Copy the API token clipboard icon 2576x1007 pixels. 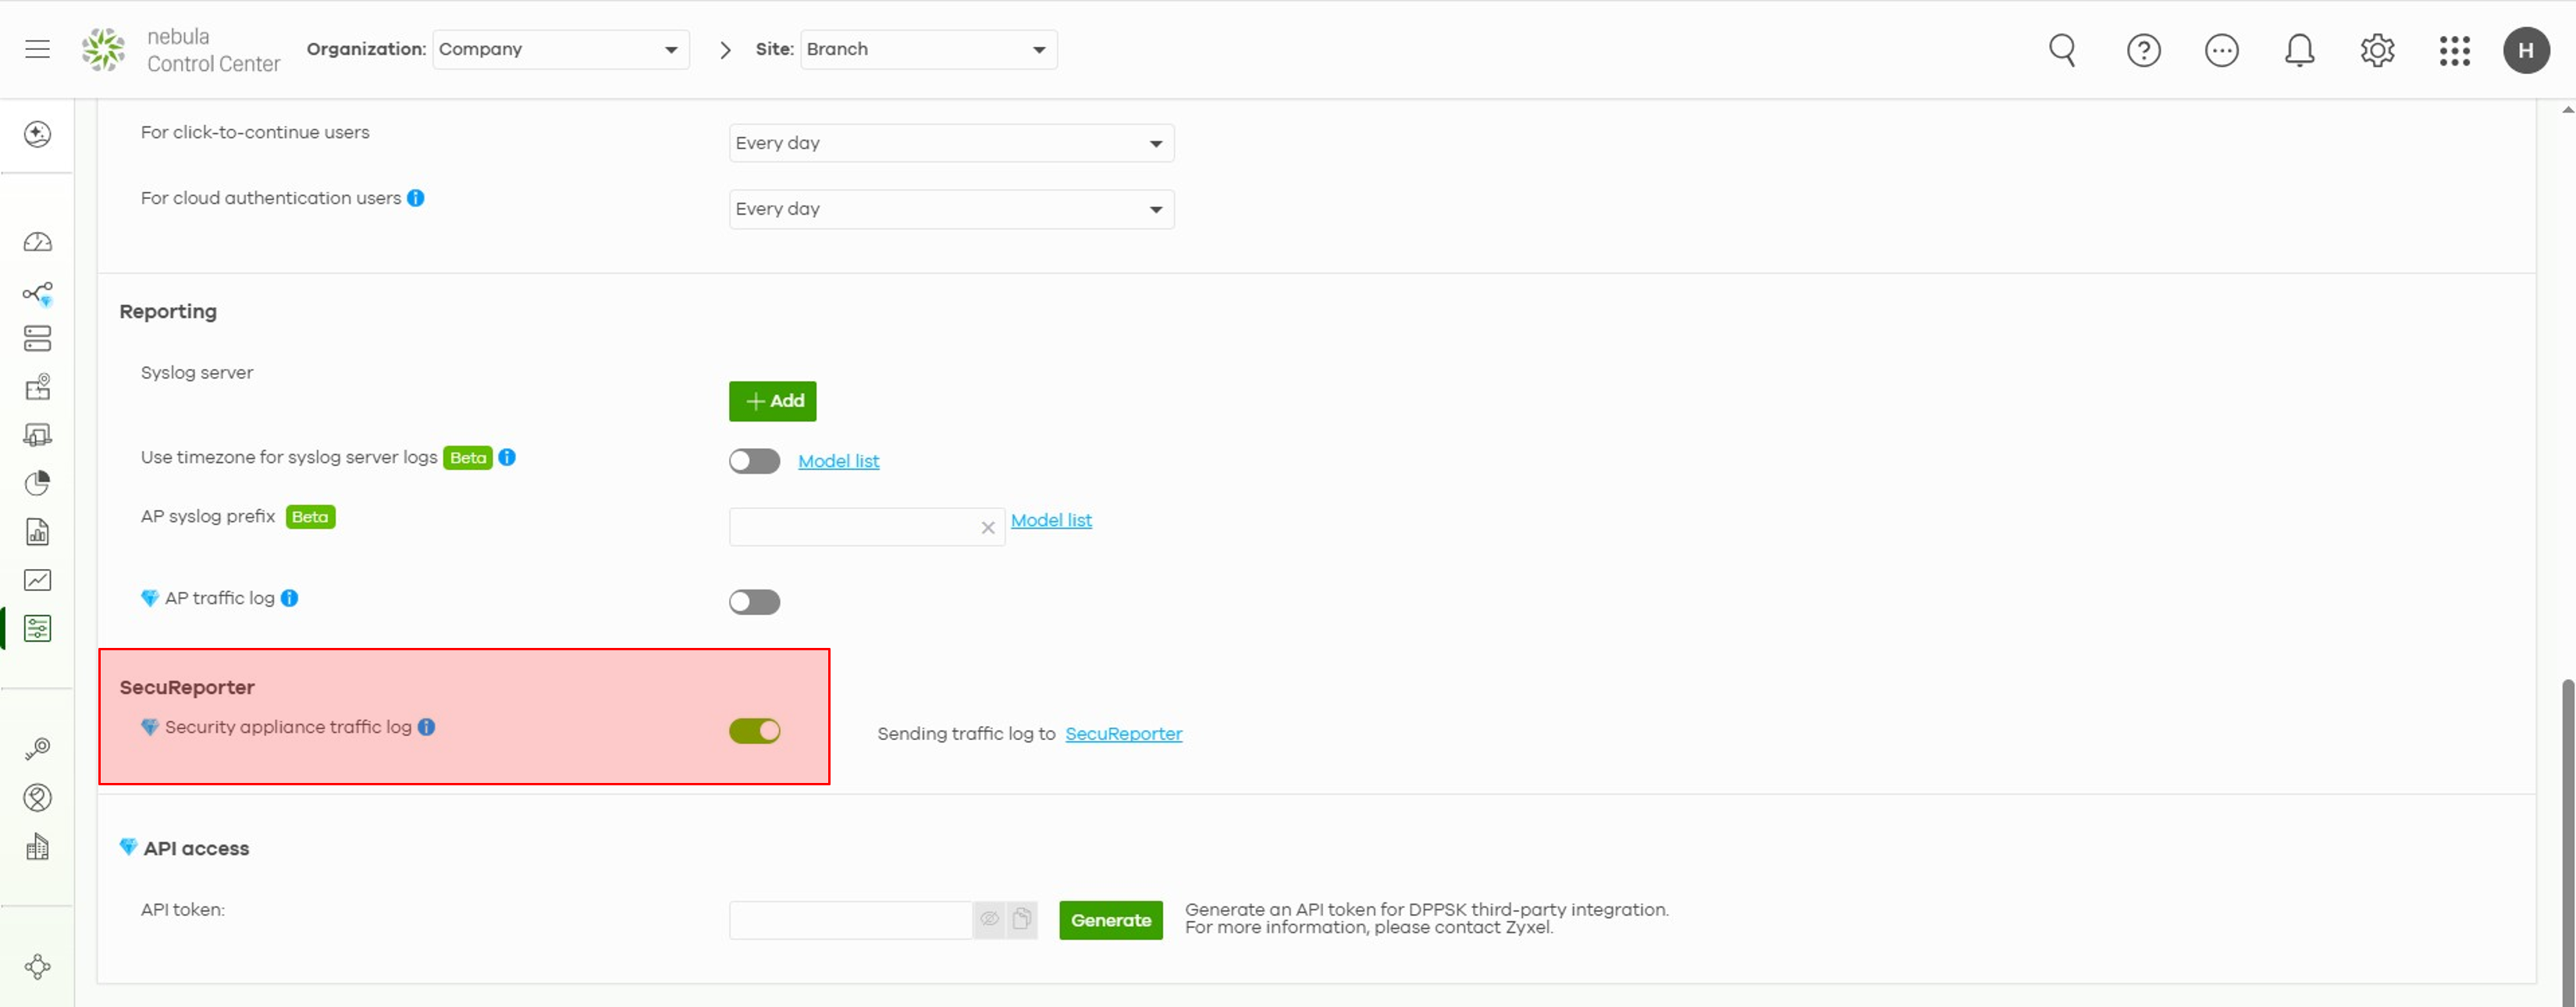tap(1021, 919)
